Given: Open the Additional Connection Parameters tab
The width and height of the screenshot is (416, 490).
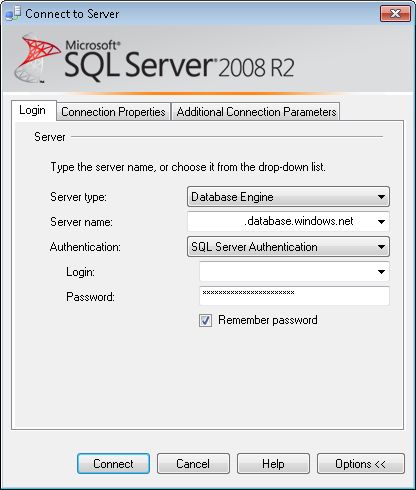Looking at the screenshot, I should [x=256, y=112].
